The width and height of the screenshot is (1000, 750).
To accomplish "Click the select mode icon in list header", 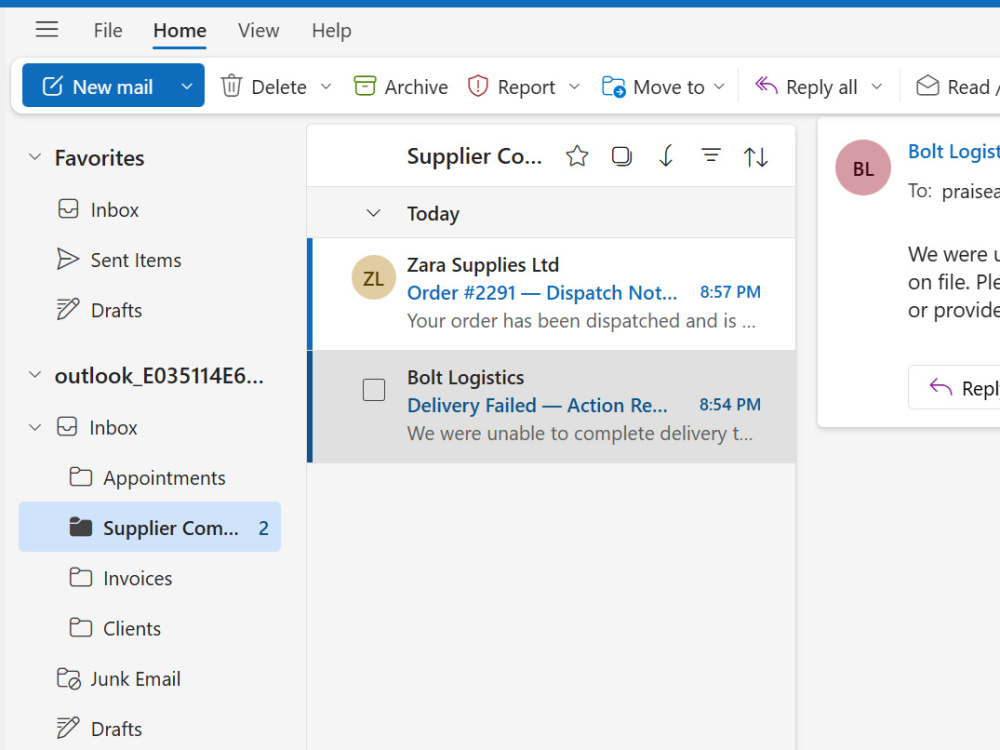I will coord(622,156).
